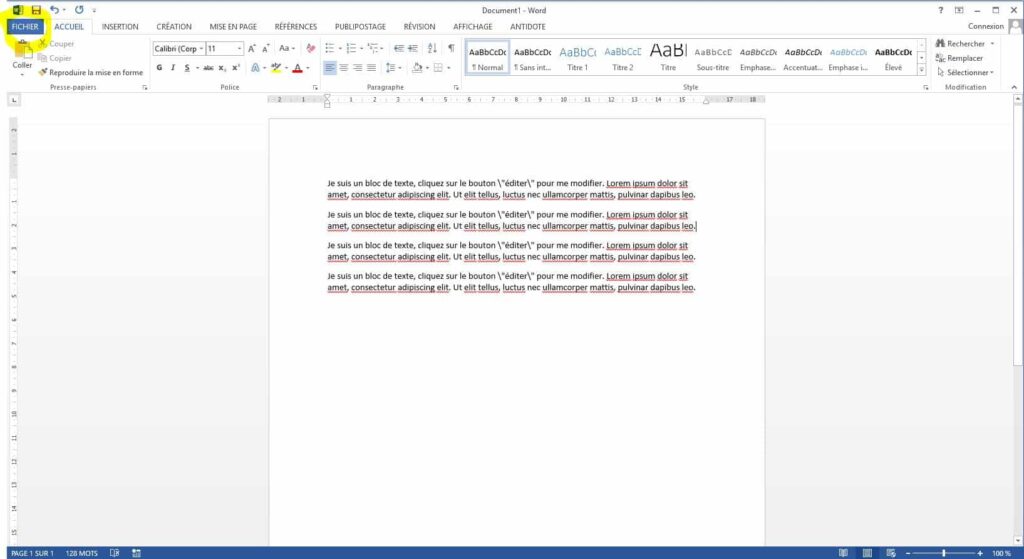
Task: Click the spell-check book icon in status bar
Action: [x=115, y=553]
